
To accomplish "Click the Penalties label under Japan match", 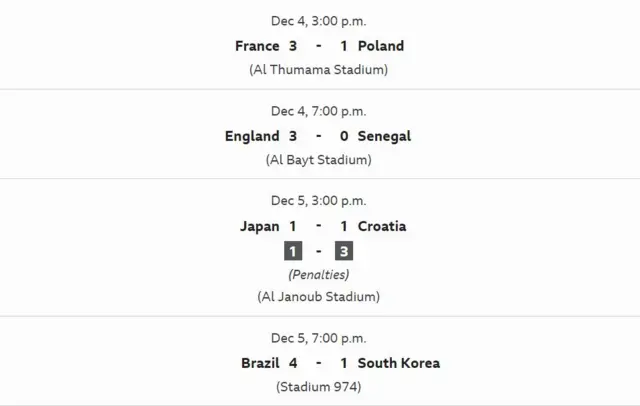I will point(318,274).
